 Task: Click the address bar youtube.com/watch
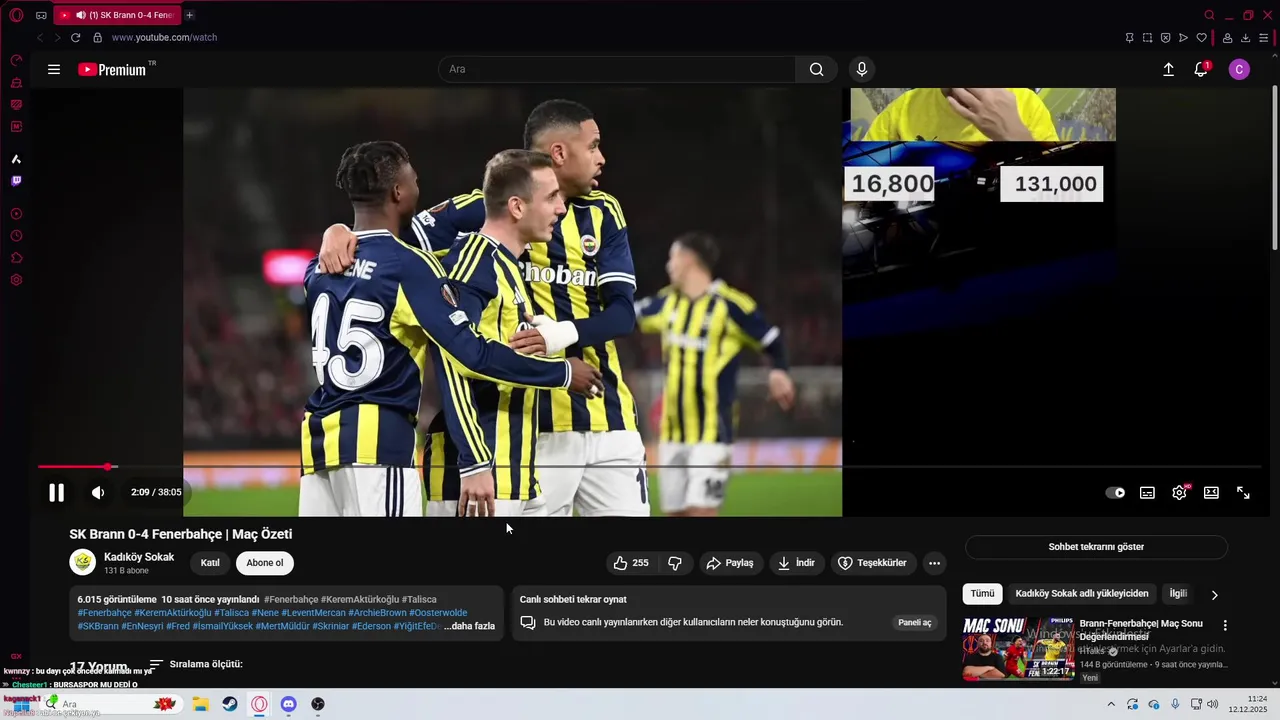(164, 37)
